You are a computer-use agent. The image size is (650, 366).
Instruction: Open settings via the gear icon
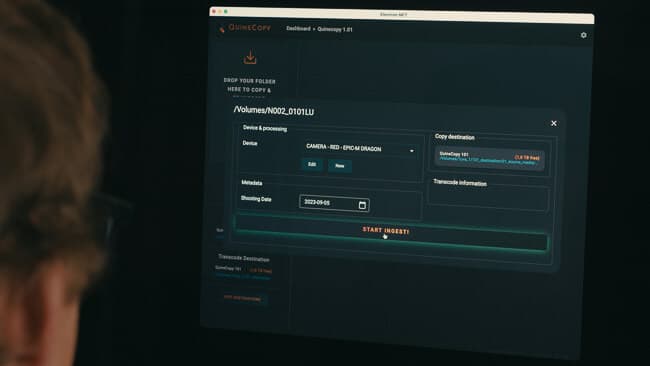click(583, 35)
